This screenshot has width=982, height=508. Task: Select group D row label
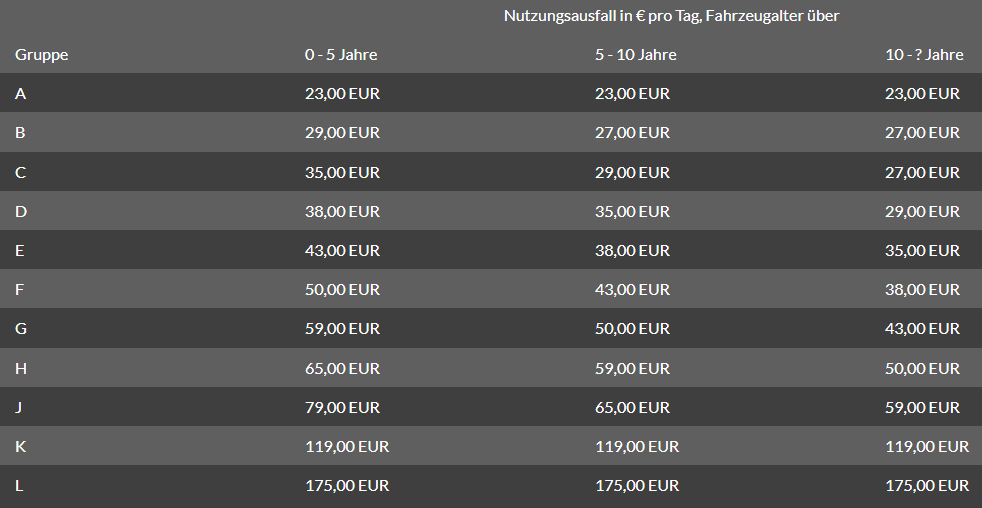pyautogui.click(x=21, y=211)
